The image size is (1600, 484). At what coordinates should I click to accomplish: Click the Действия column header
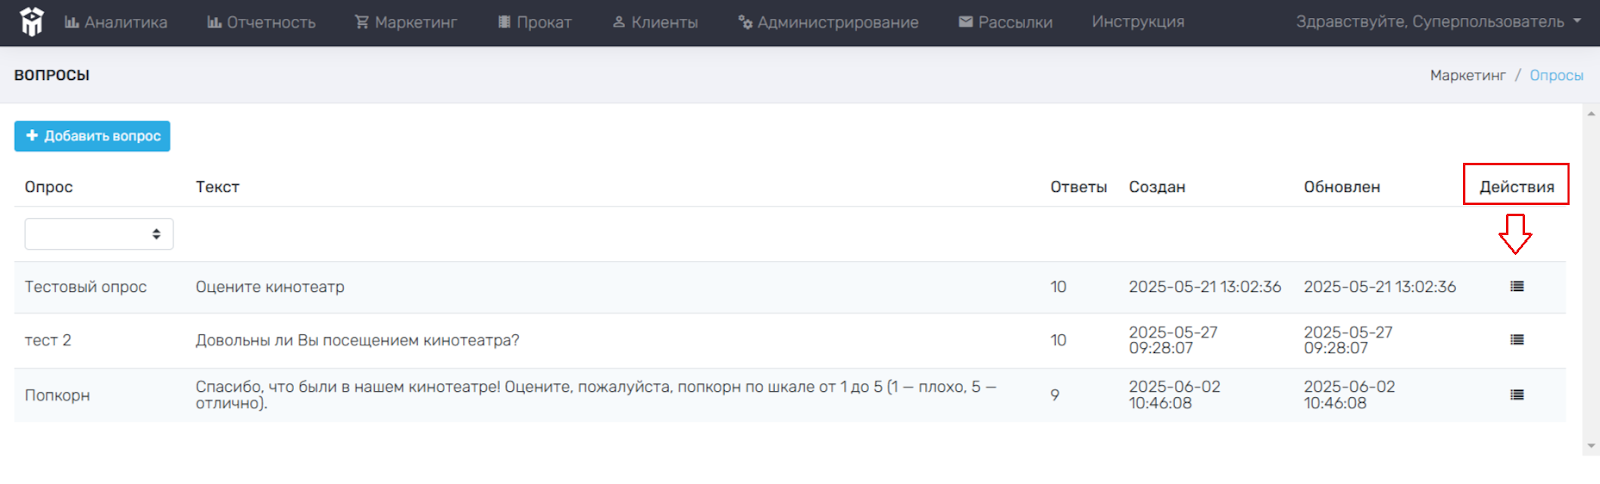1517,187
